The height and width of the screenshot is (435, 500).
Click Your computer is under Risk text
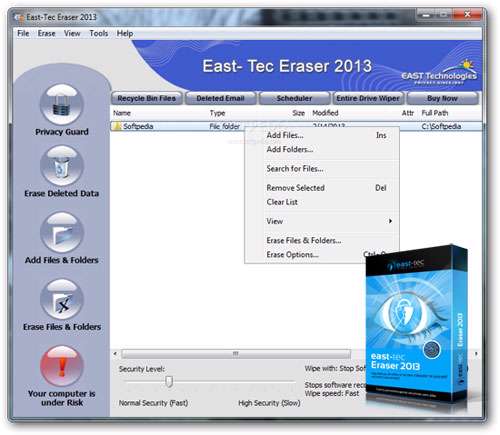pos(62,398)
